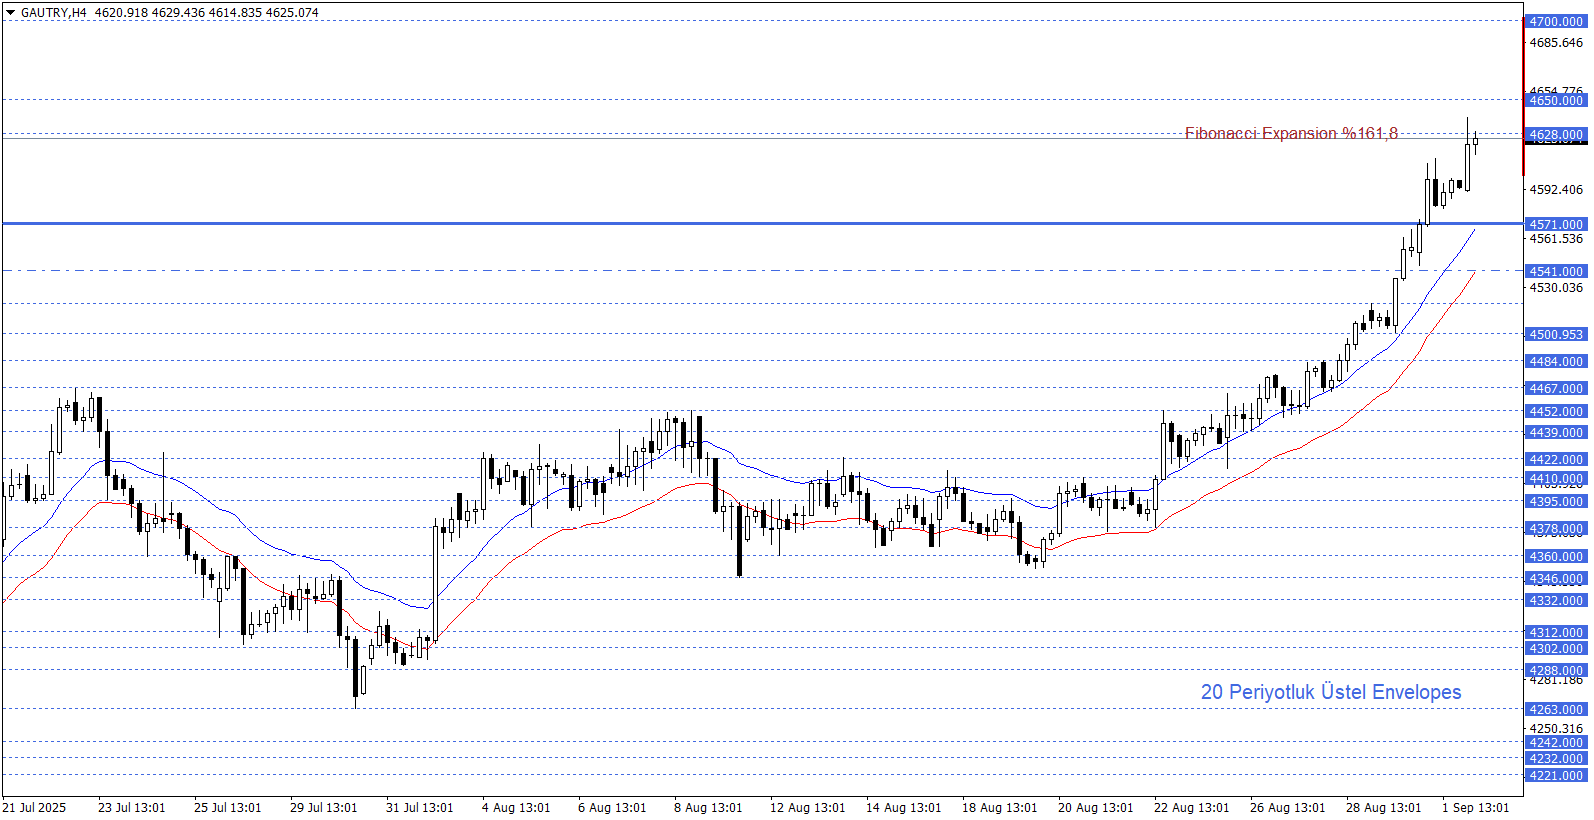
Task: Click the 4592.406 price scale value
Action: tap(1556, 190)
